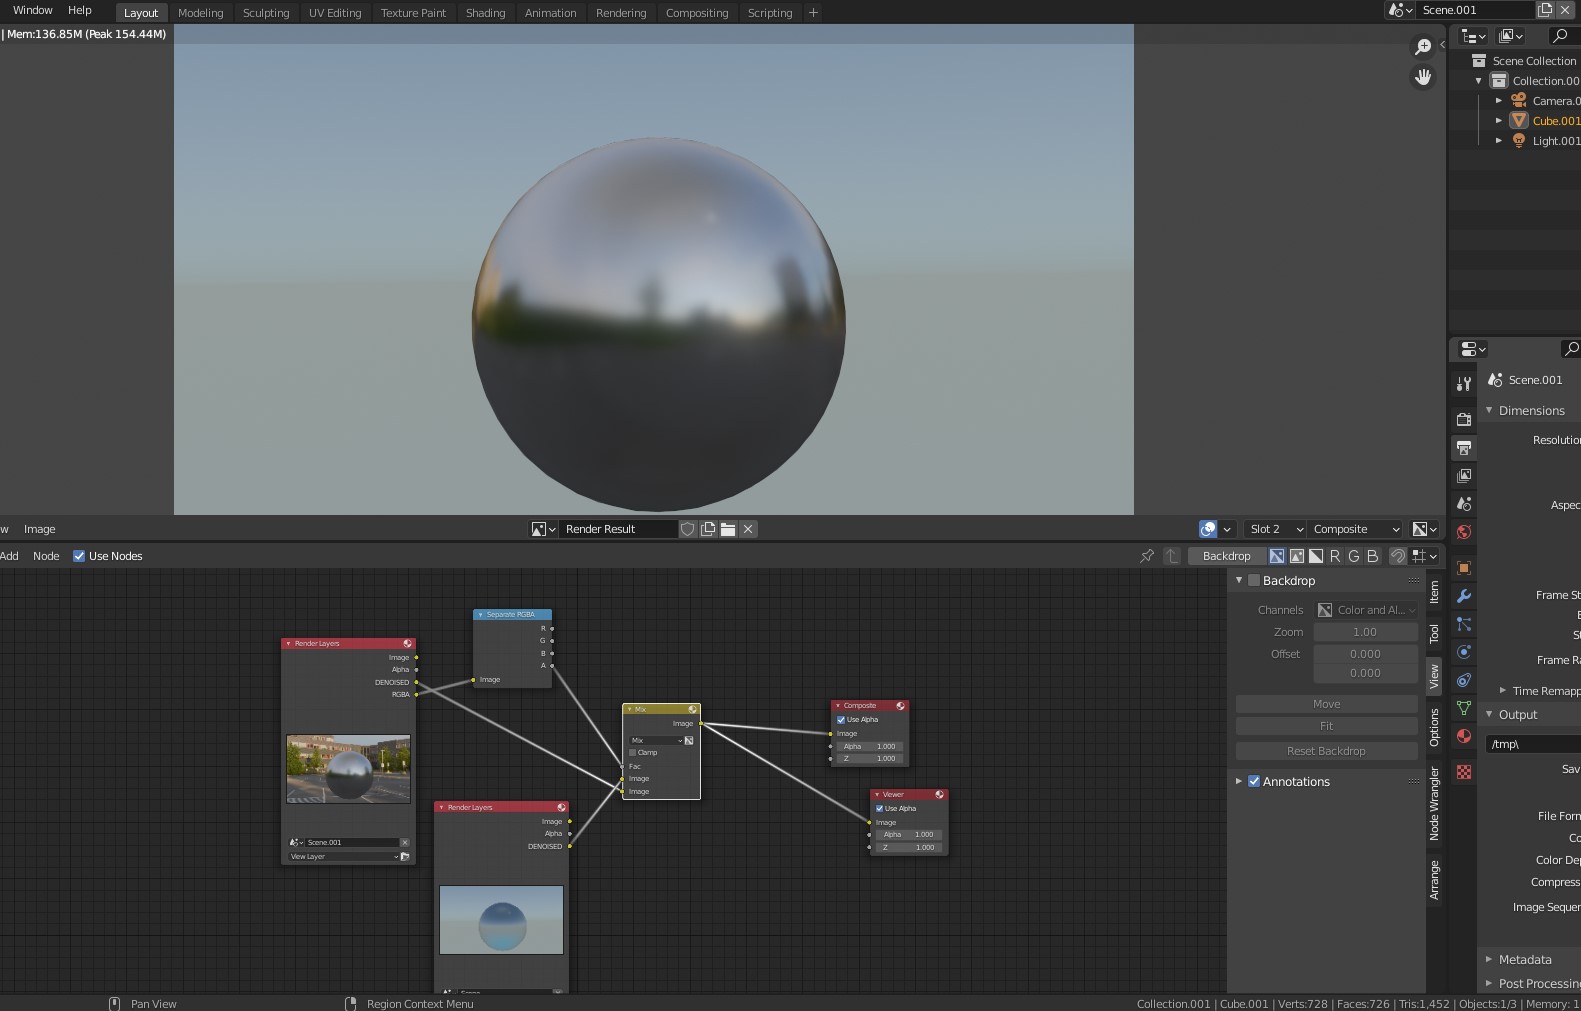Click the backdrop Zoom value field

[1365, 632]
